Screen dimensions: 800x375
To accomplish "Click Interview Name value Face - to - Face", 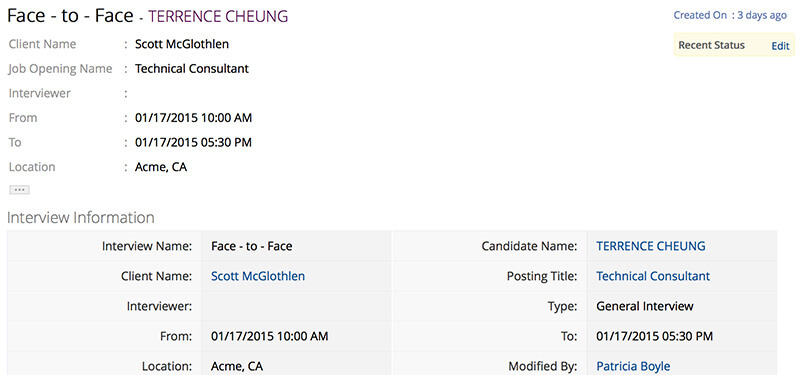I will click(x=252, y=246).
